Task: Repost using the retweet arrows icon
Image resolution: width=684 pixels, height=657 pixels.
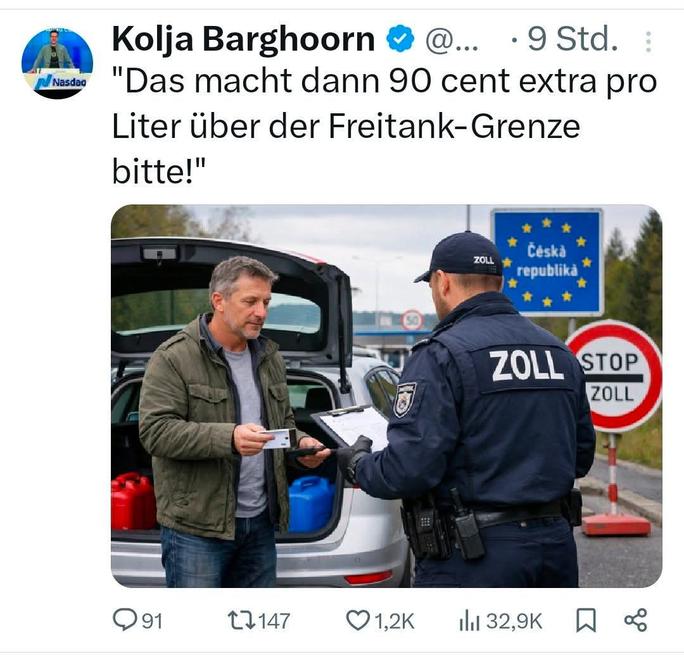Action: click(242, 620)
